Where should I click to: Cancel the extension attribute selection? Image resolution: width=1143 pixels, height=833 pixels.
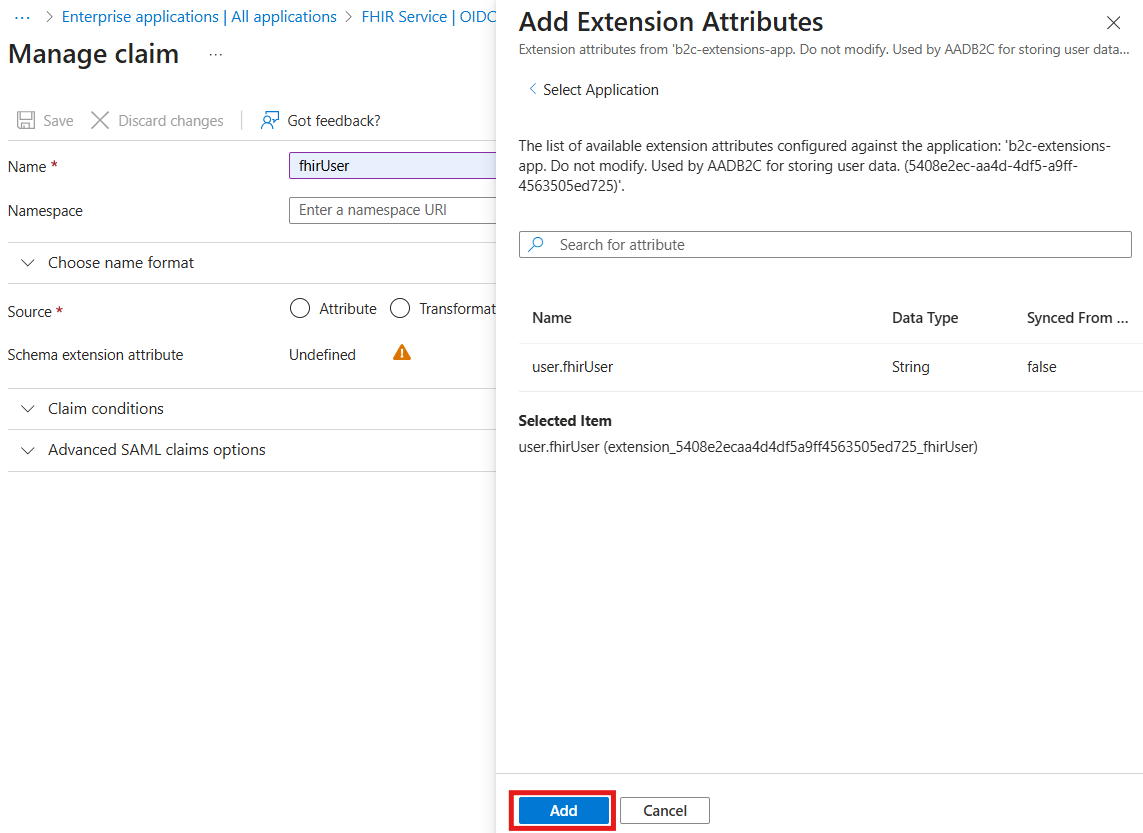click(x=664, y=810)
